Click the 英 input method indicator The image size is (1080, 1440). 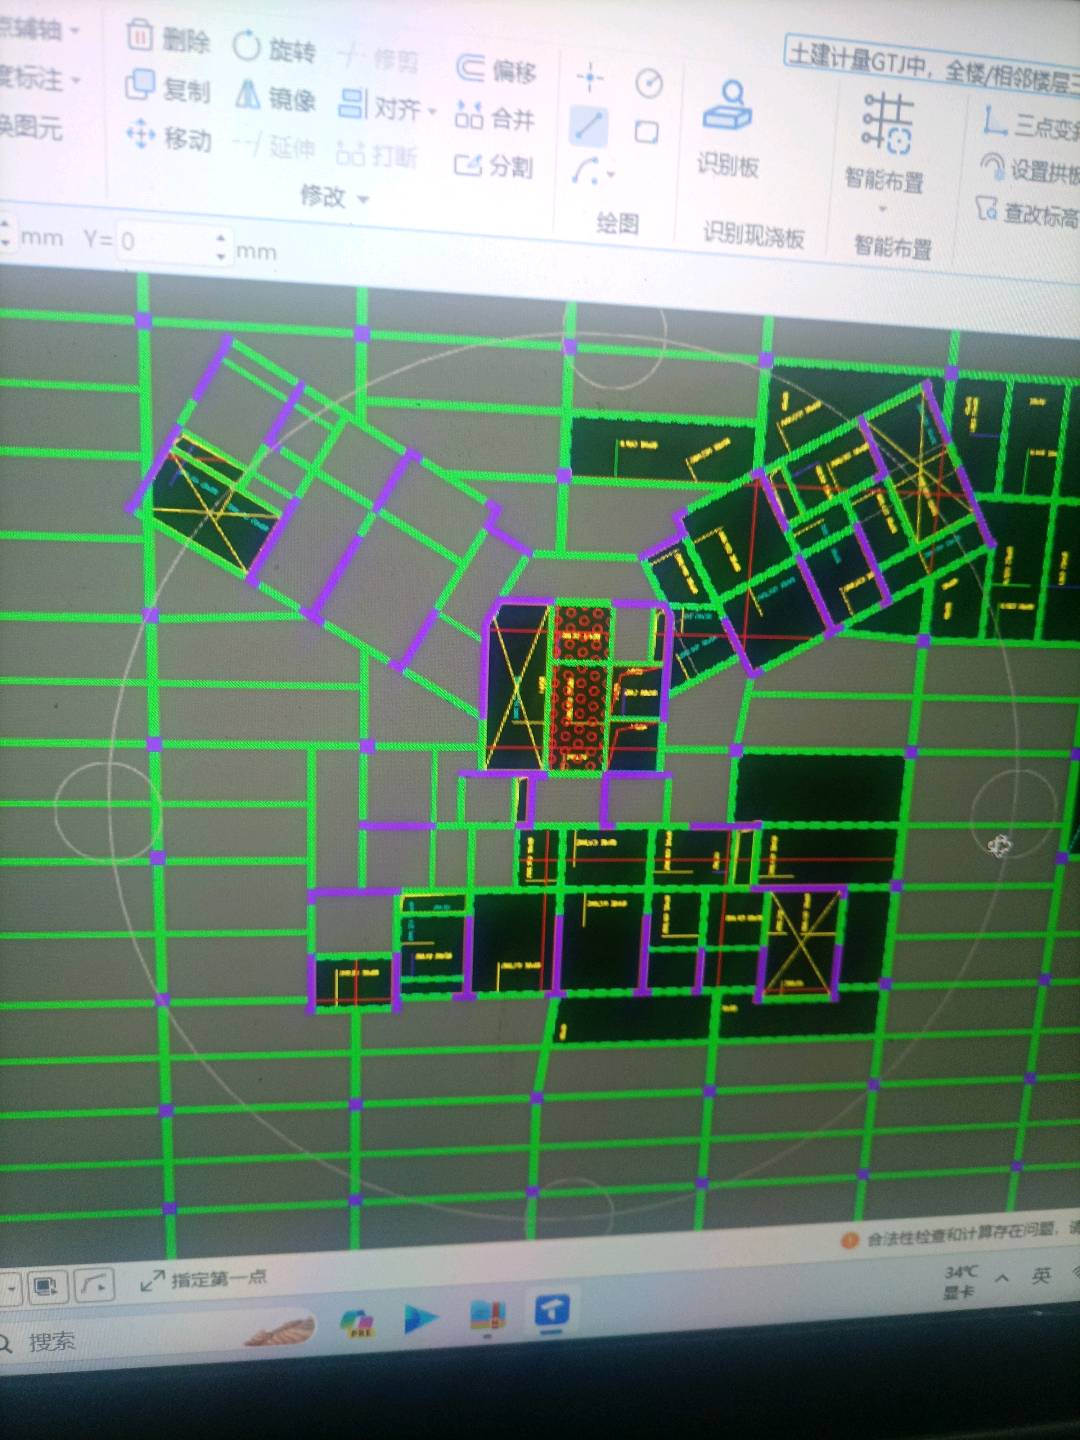(x=1042, y=1274)
